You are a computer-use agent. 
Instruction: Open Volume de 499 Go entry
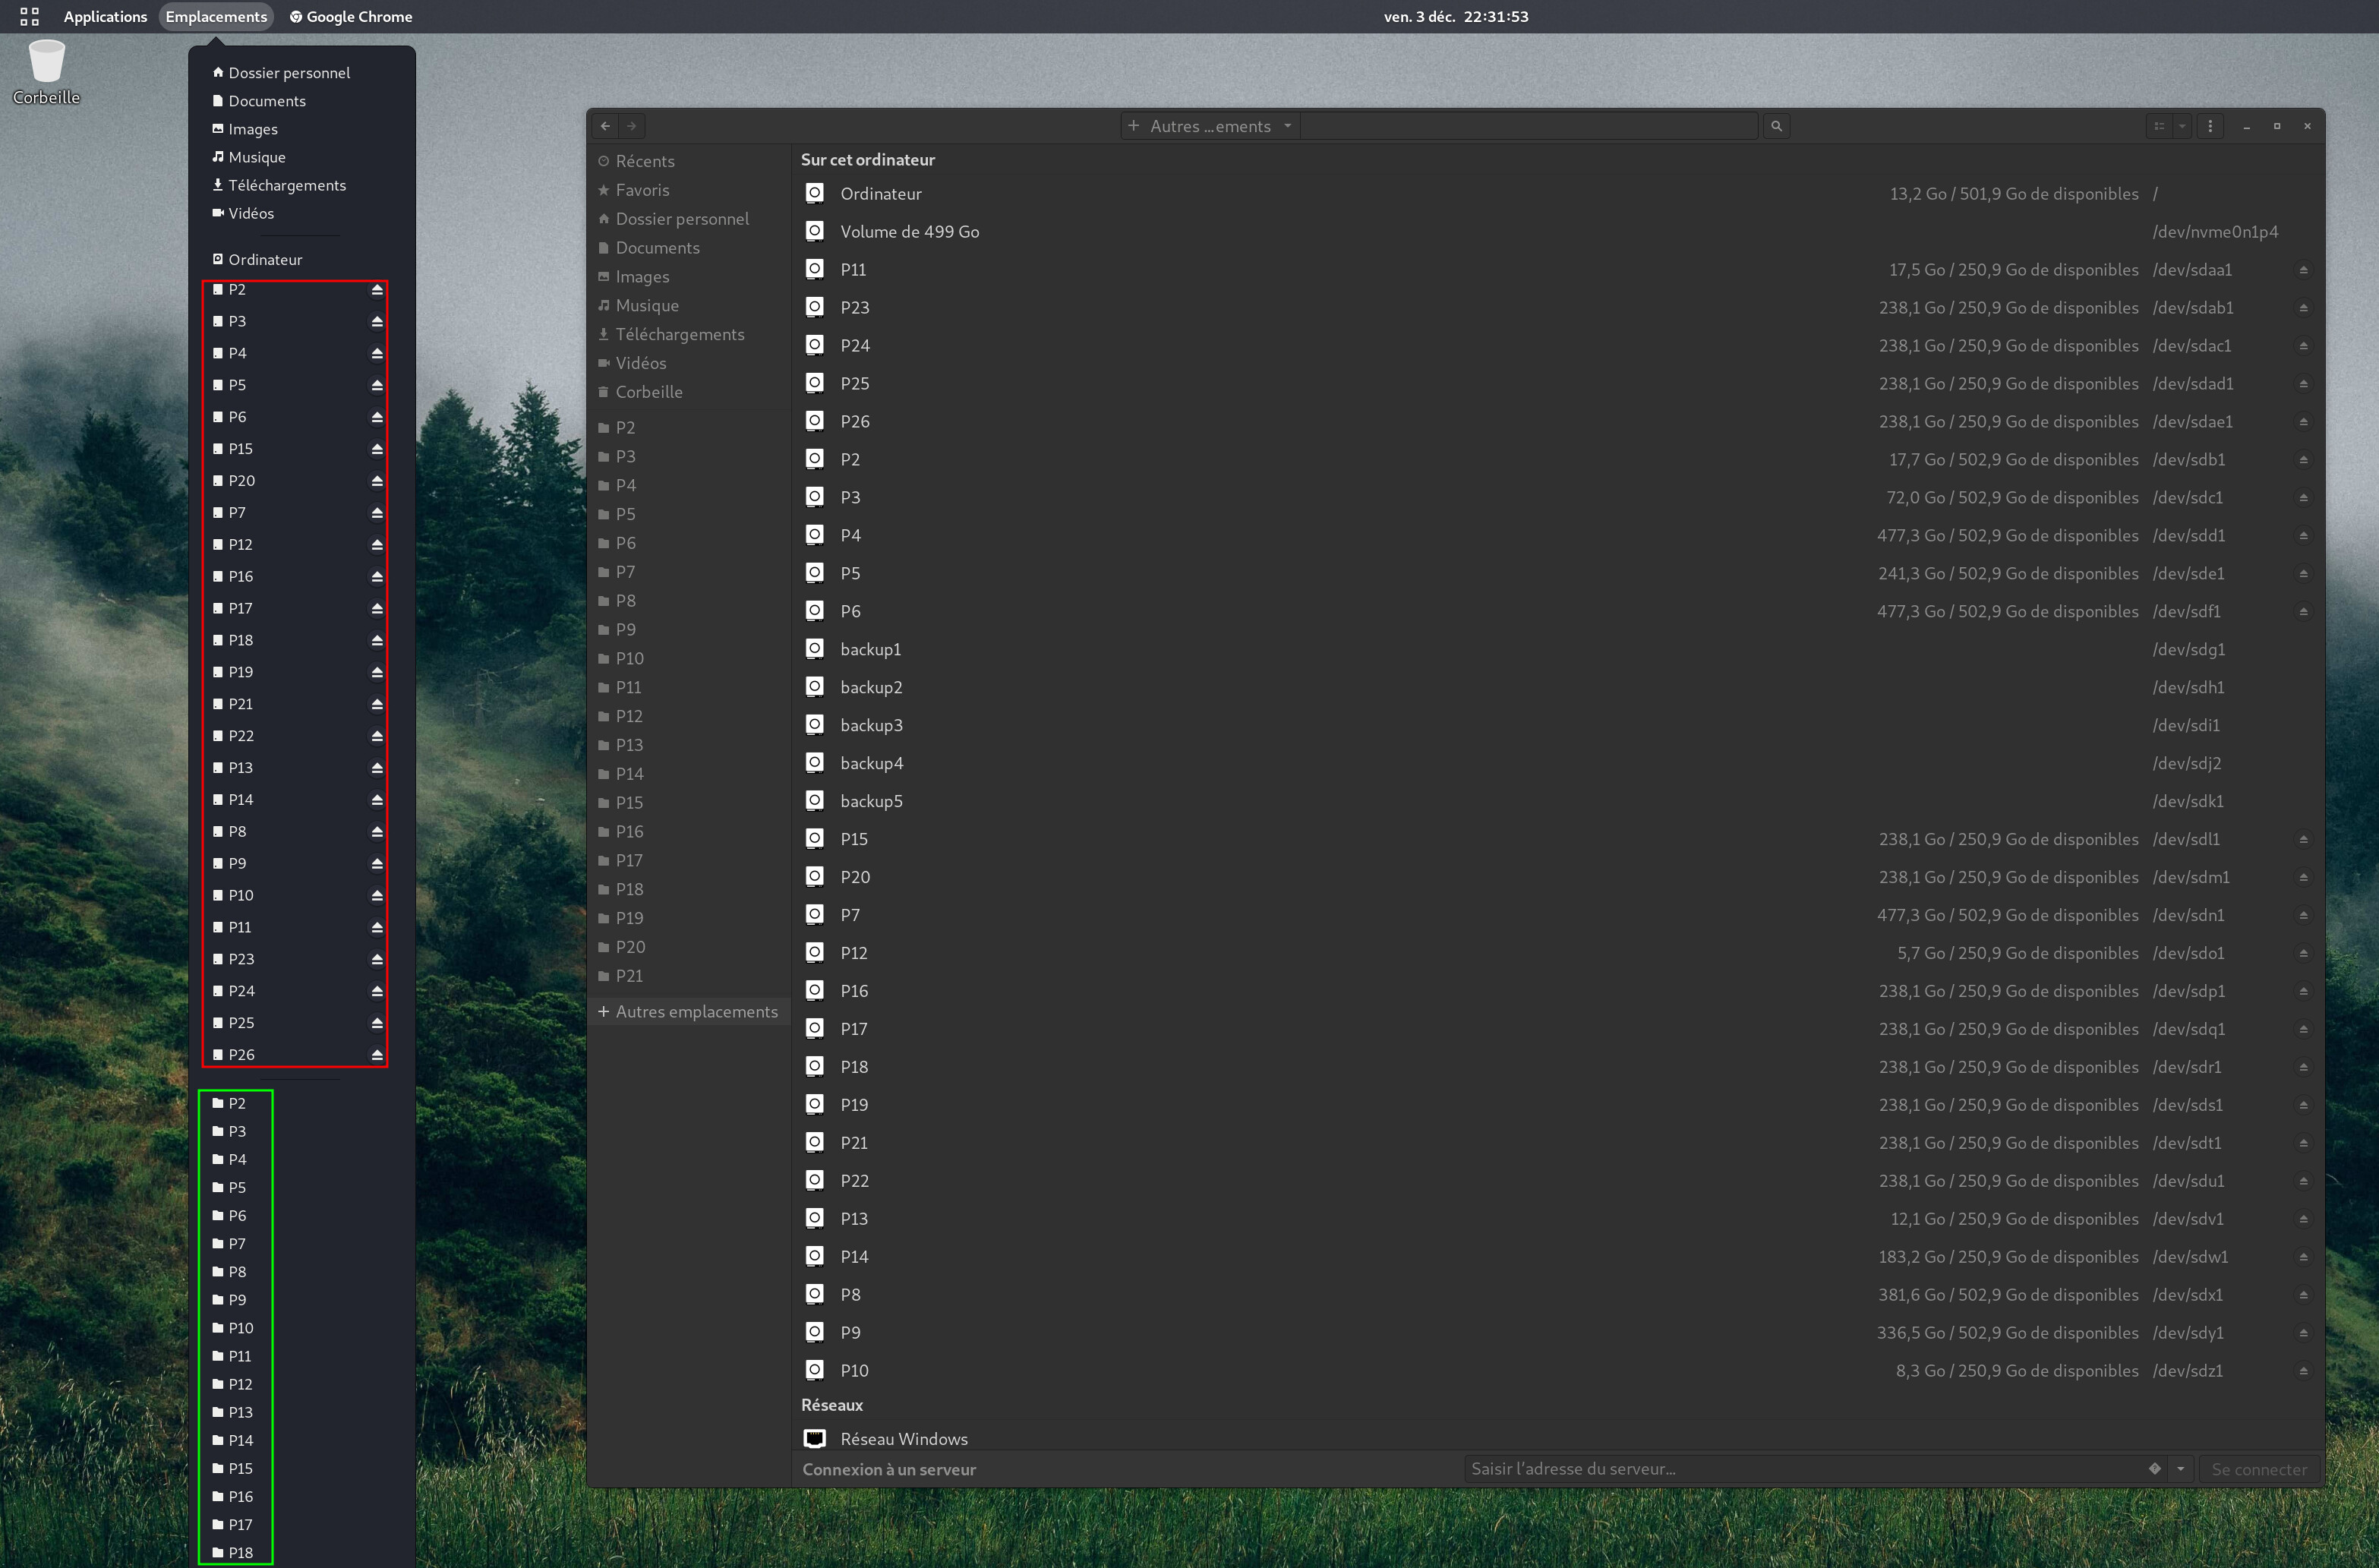click(1560, 232)
